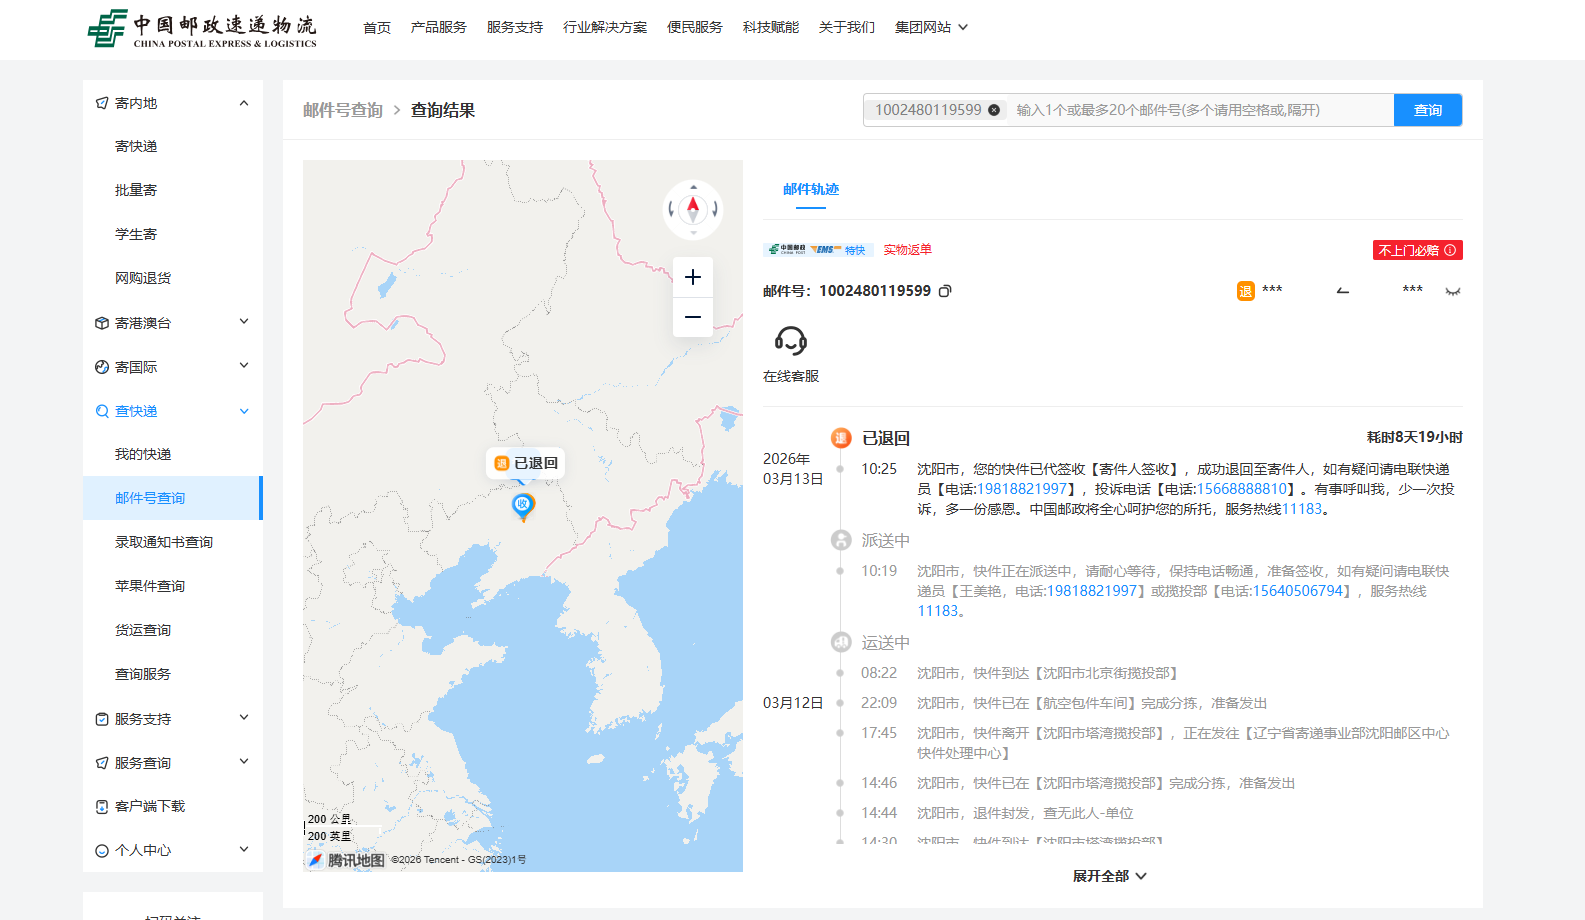Click China Postal Express logo
This screenshot has height=920, width=1585.
click(202, 29)
